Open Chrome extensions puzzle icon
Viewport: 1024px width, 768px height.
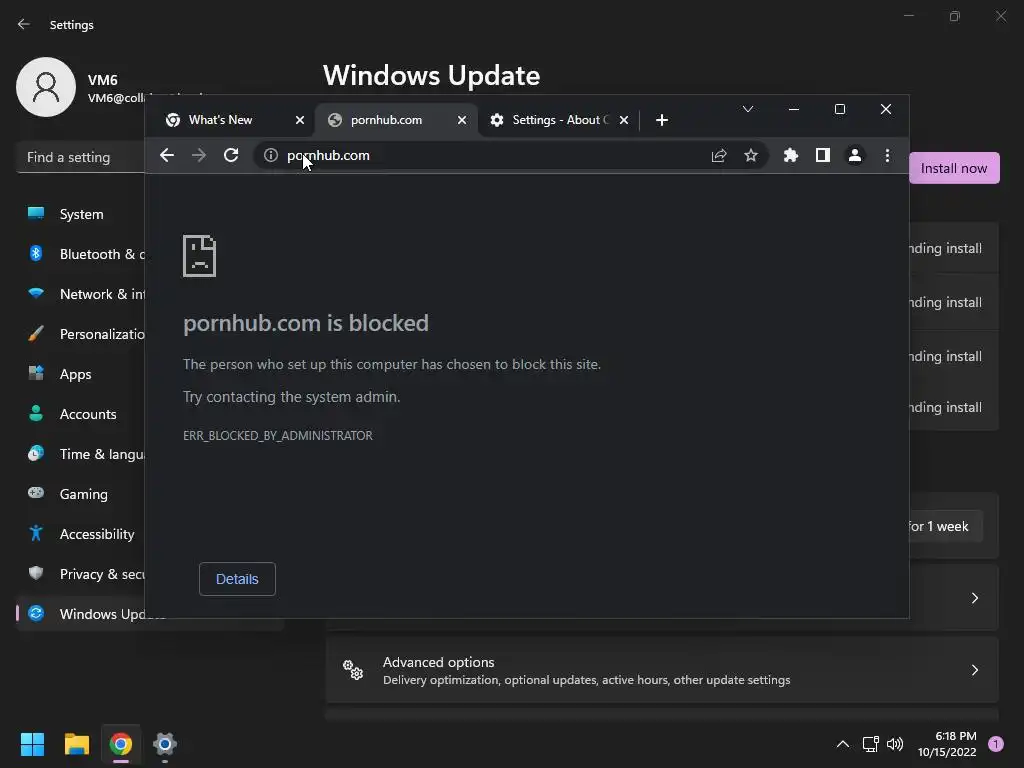tap(791, 155)
